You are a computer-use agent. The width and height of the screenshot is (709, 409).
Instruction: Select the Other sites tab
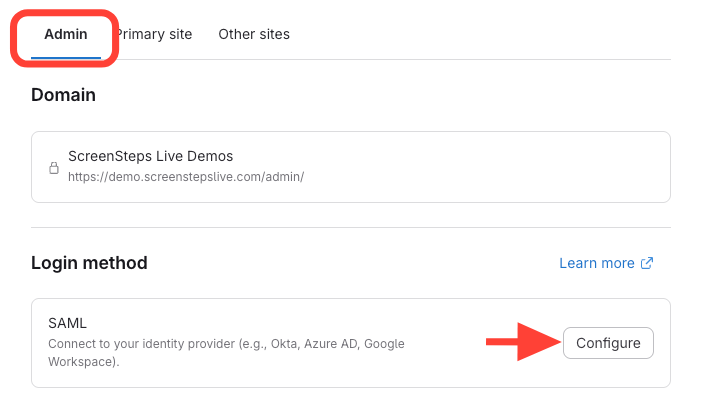coord(254,34)
